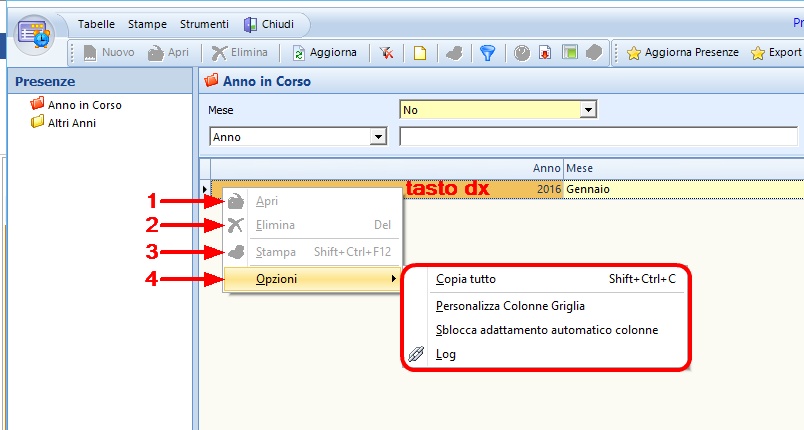Open the Tabelle menu
This screenshot has height=430, width=804.
click(x=96, y=23)
